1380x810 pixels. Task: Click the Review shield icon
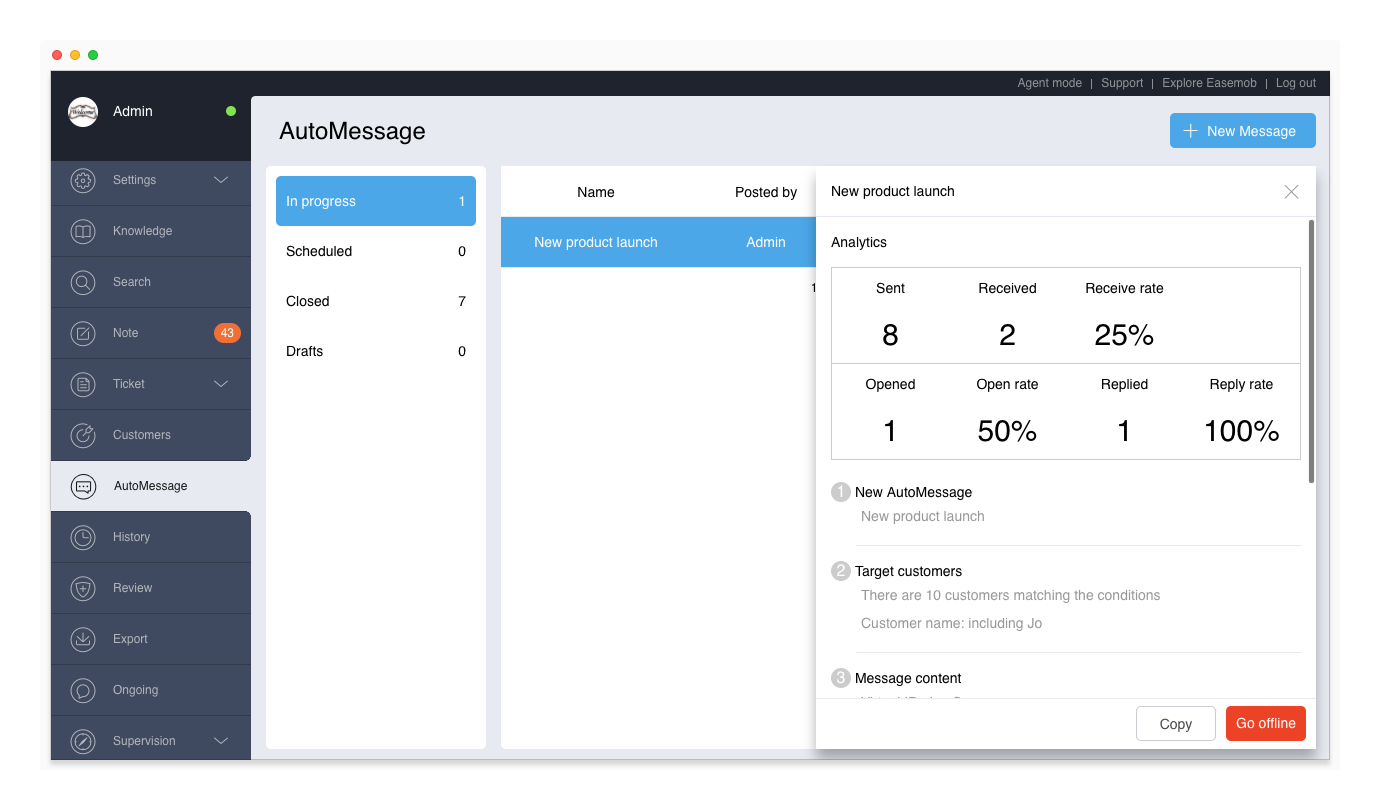pyautogui.click(x=83, y=588)
